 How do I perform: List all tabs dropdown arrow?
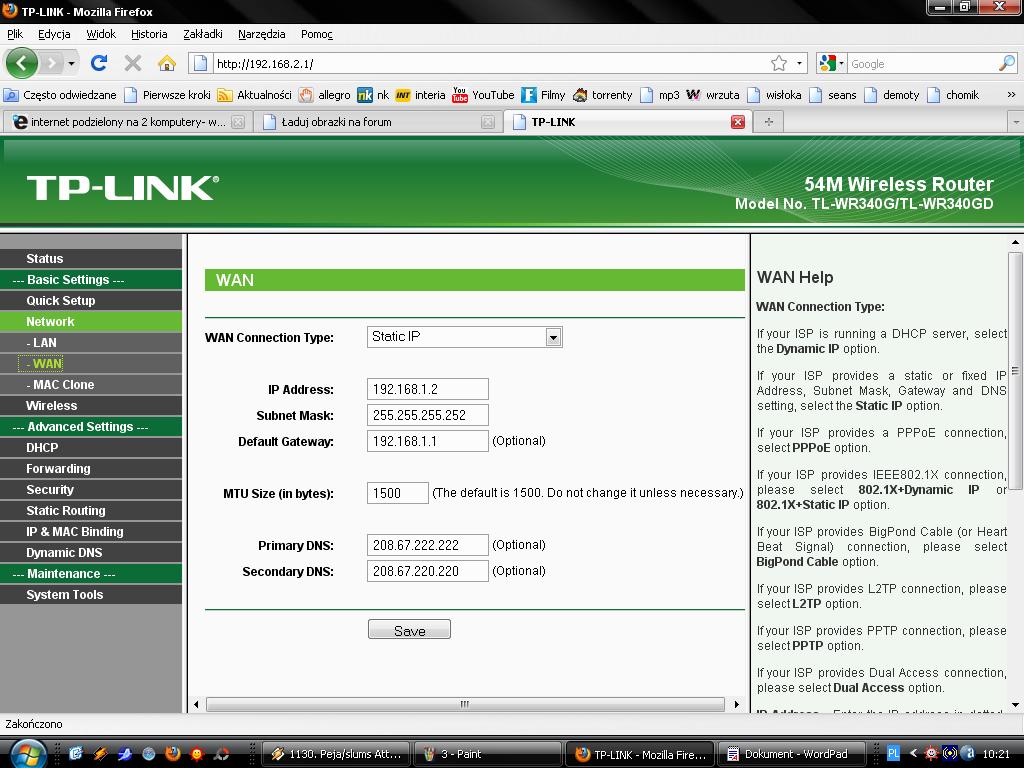1016,122
